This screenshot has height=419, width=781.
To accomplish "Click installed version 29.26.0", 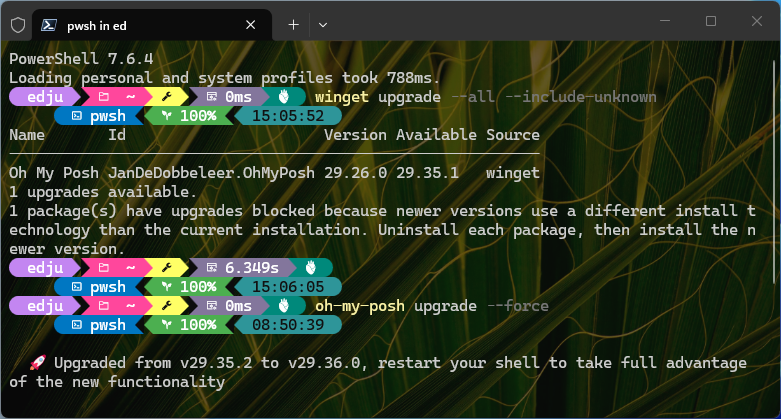I will (x=355, y=173).
